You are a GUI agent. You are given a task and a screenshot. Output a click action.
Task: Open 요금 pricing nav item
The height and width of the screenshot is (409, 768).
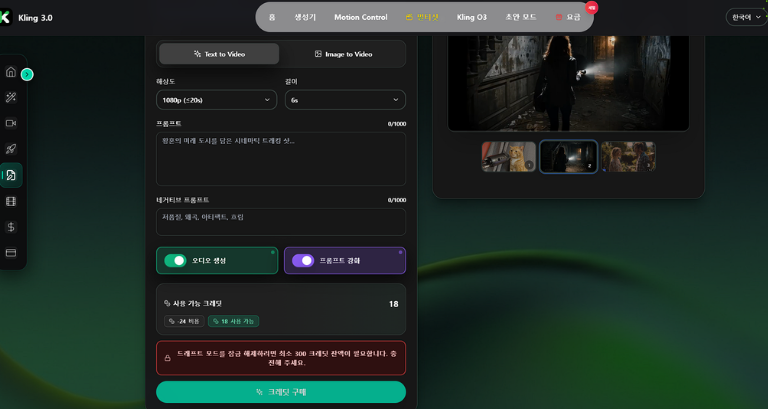tap(568, 17)
